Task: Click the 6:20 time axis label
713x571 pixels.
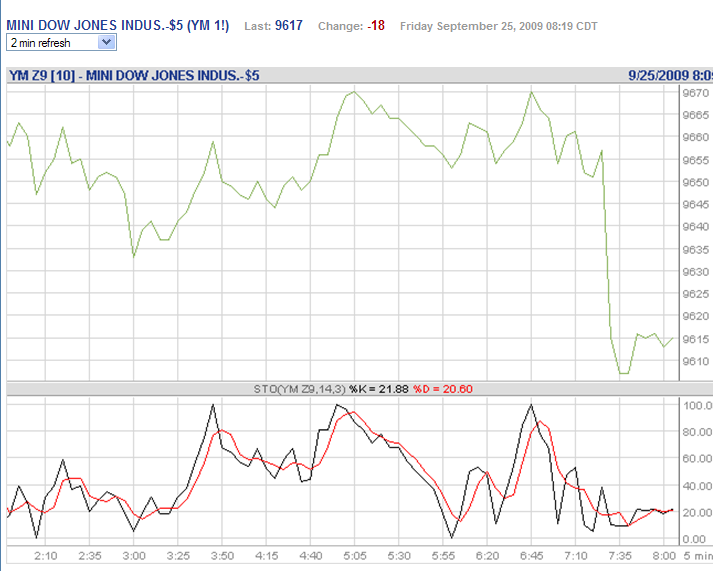Action: pyautogui.click(x=487, y=556)
